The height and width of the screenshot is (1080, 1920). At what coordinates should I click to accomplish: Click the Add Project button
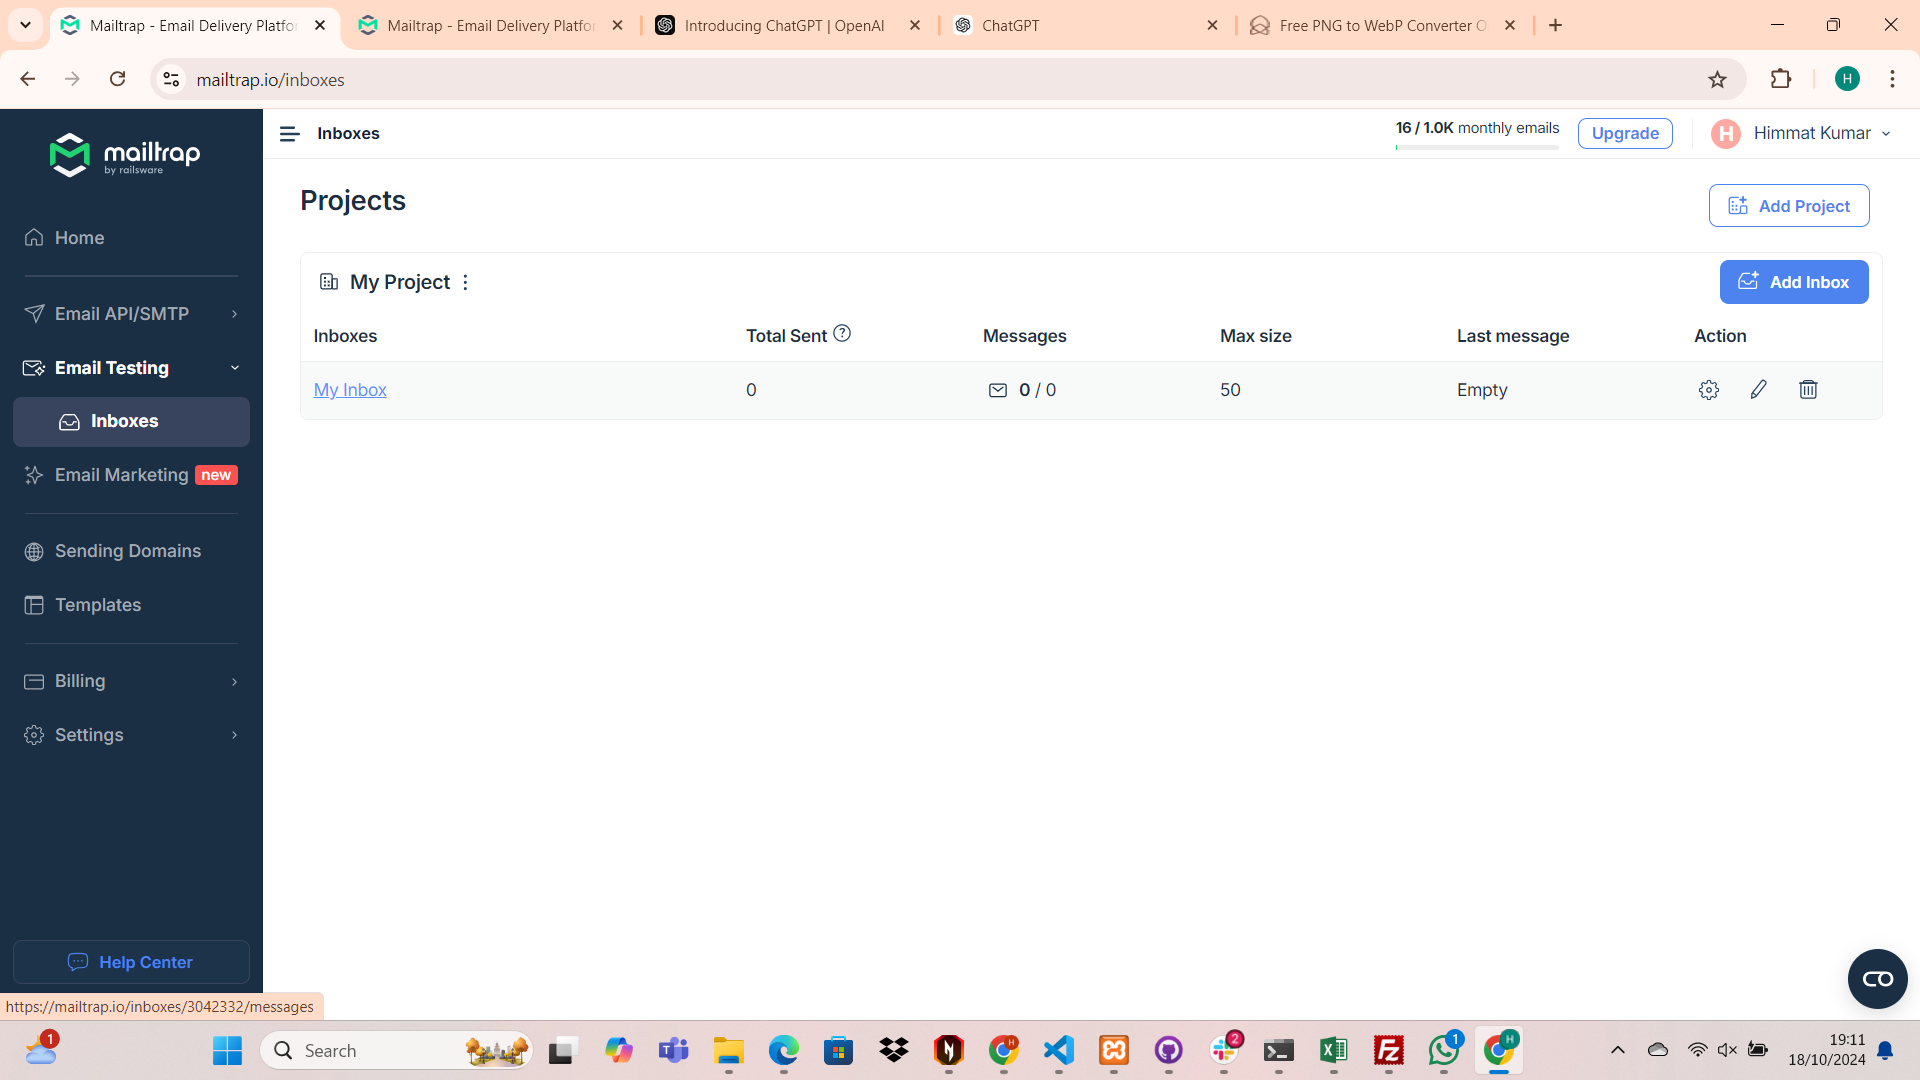pyautogui.click(x=1789, y=206)
